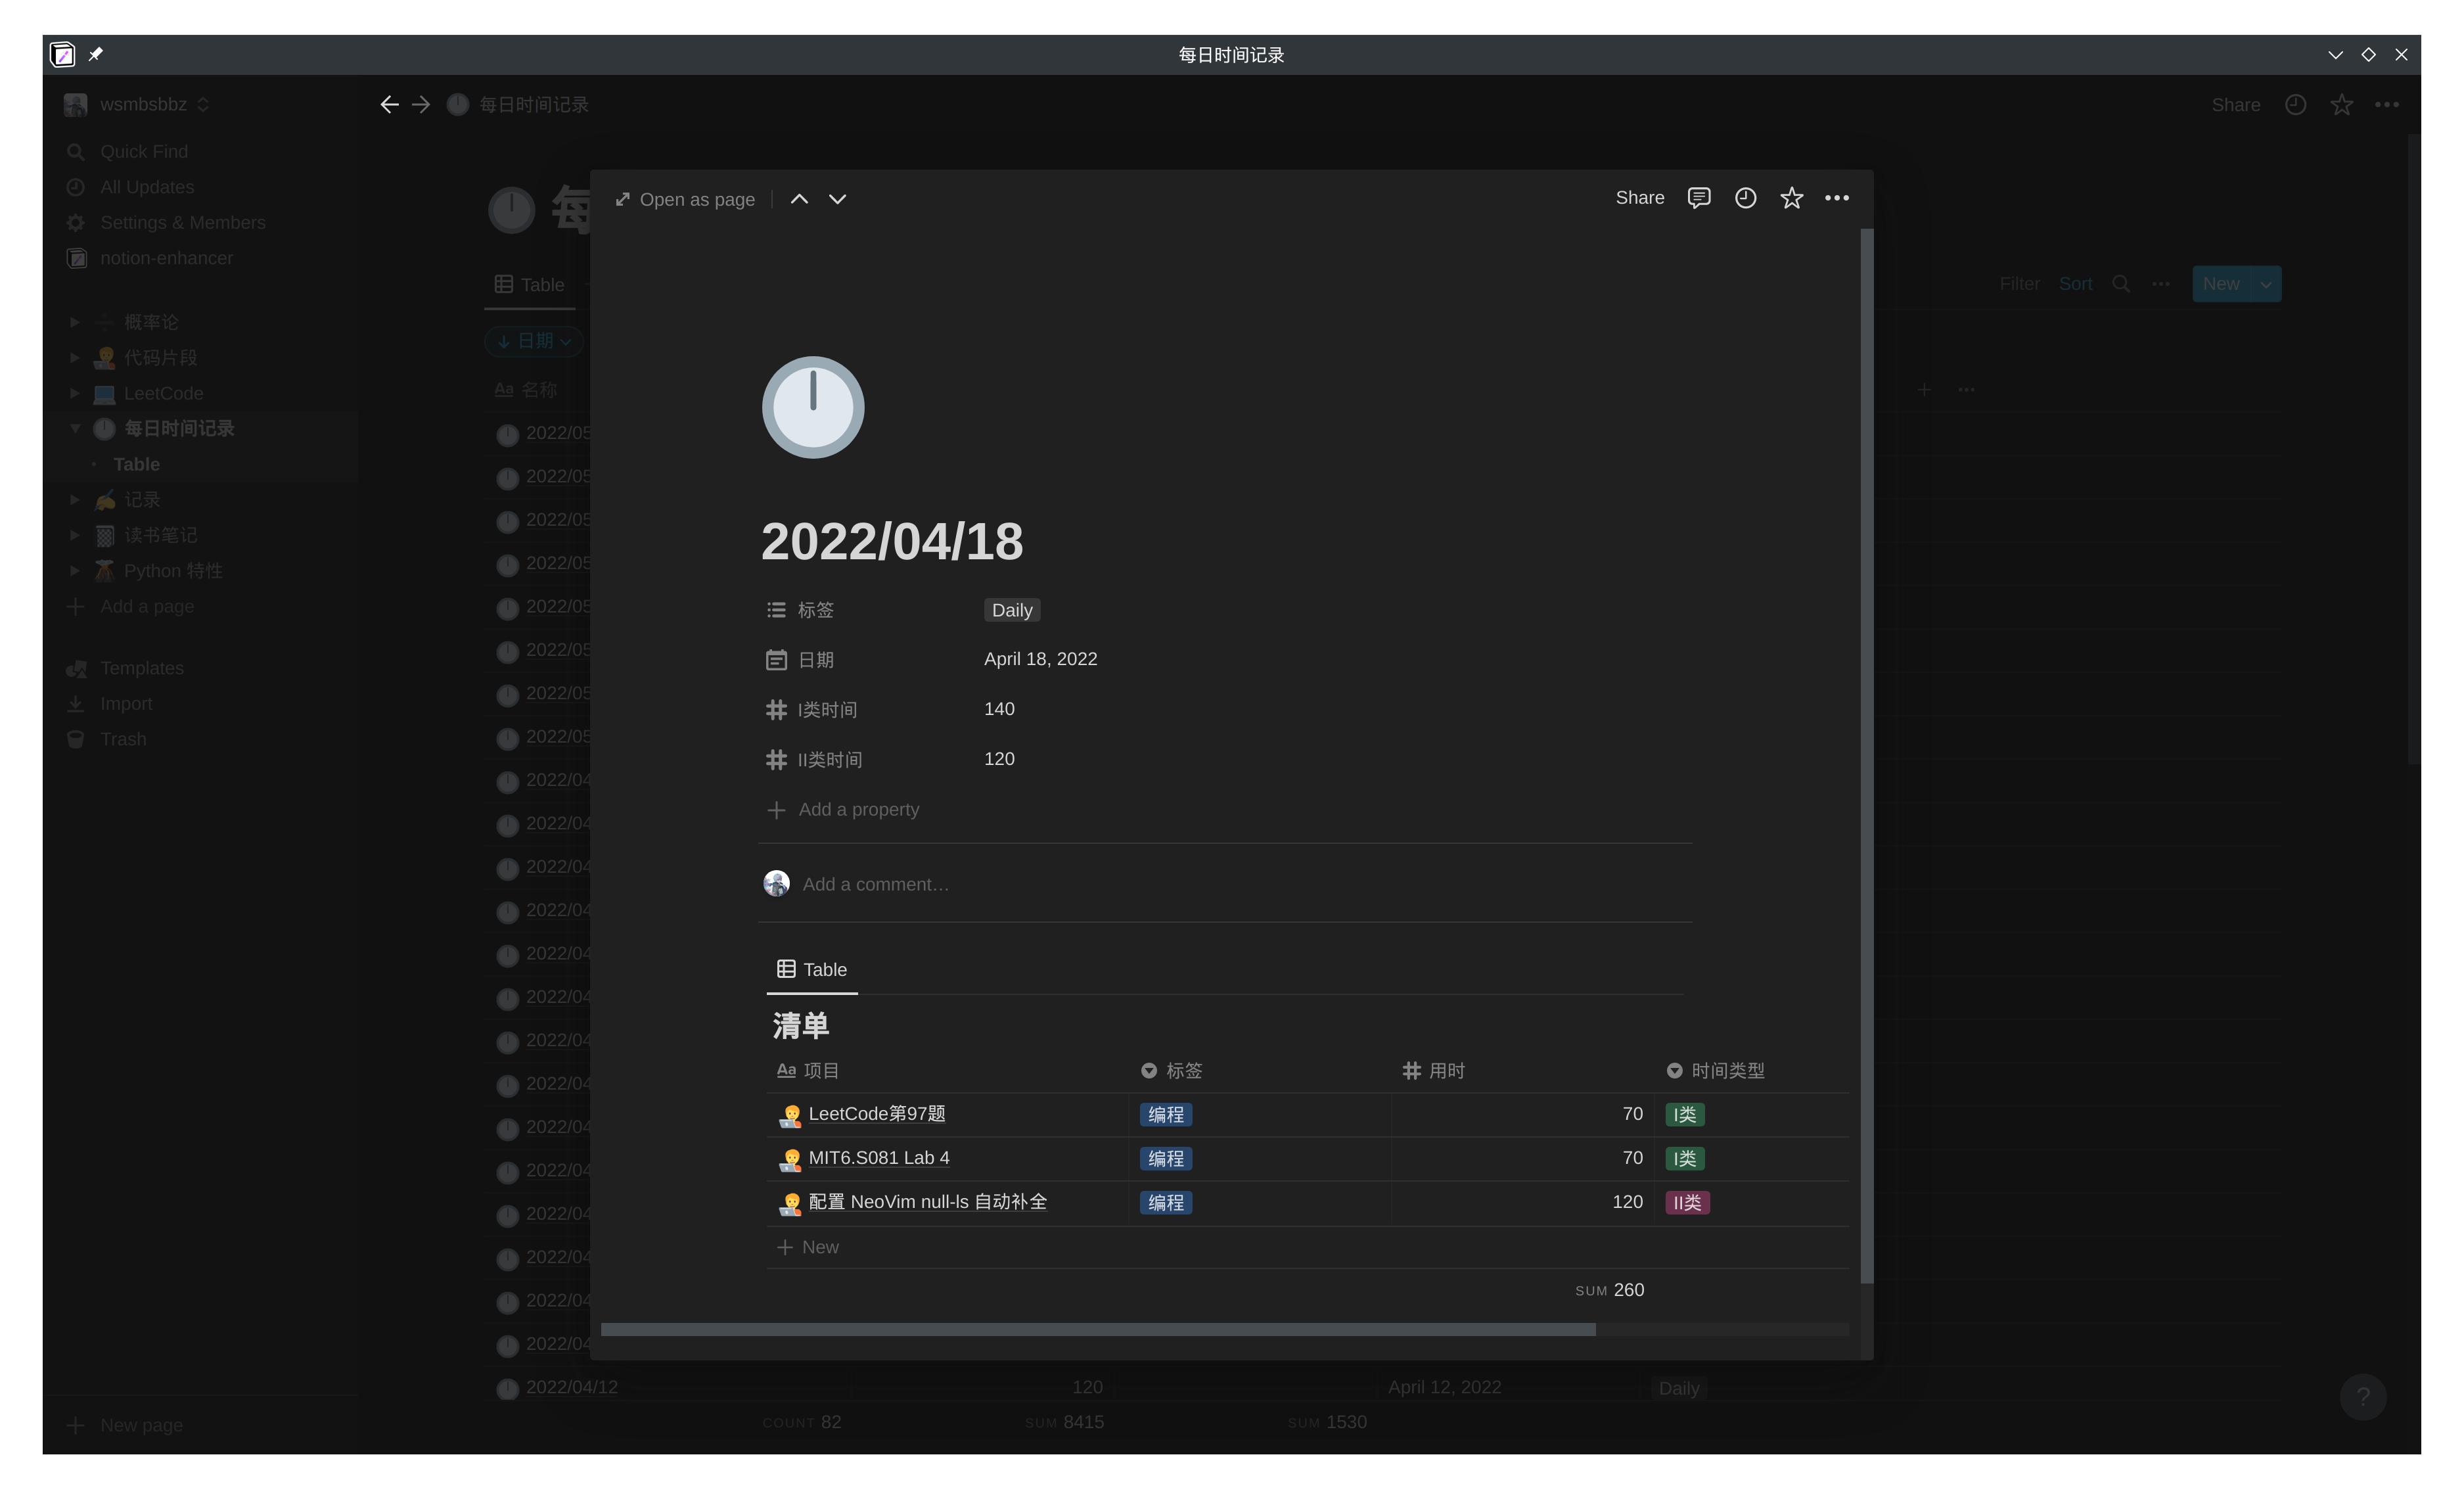Click the star icon in main top bar
Screen dimensions: 2464x1505
2341,105
